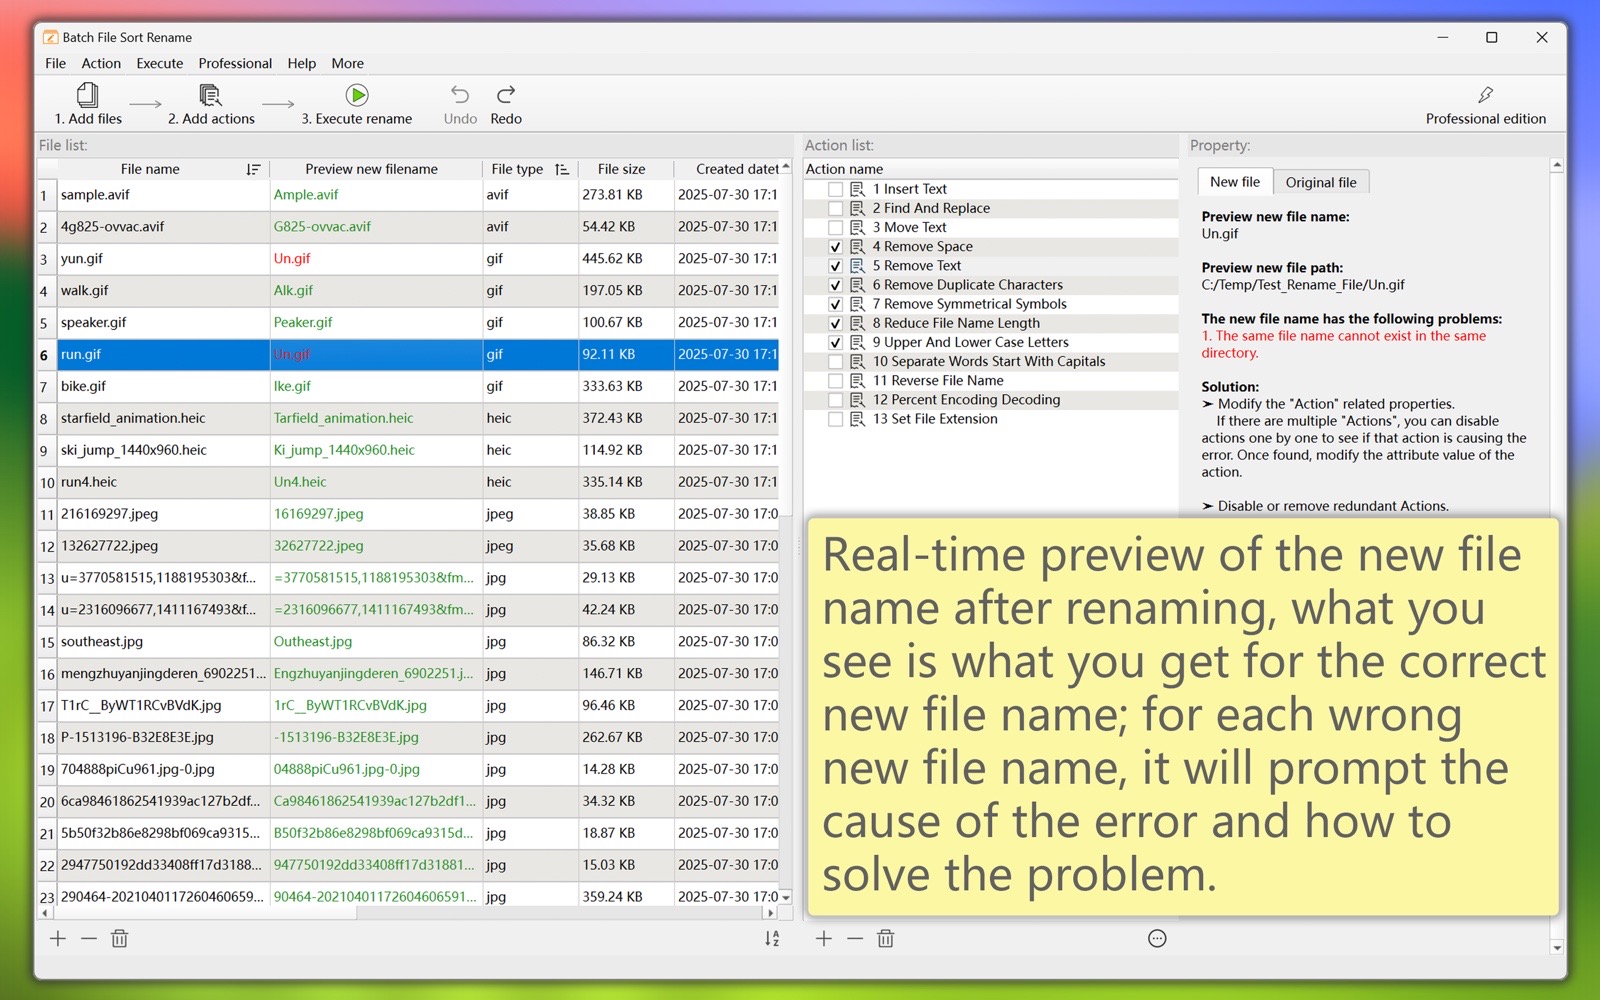The width and height of the screenshot is (1600, 1000).
Task: Switch to the Original file tab
Action: click(x=1320, y=182)
